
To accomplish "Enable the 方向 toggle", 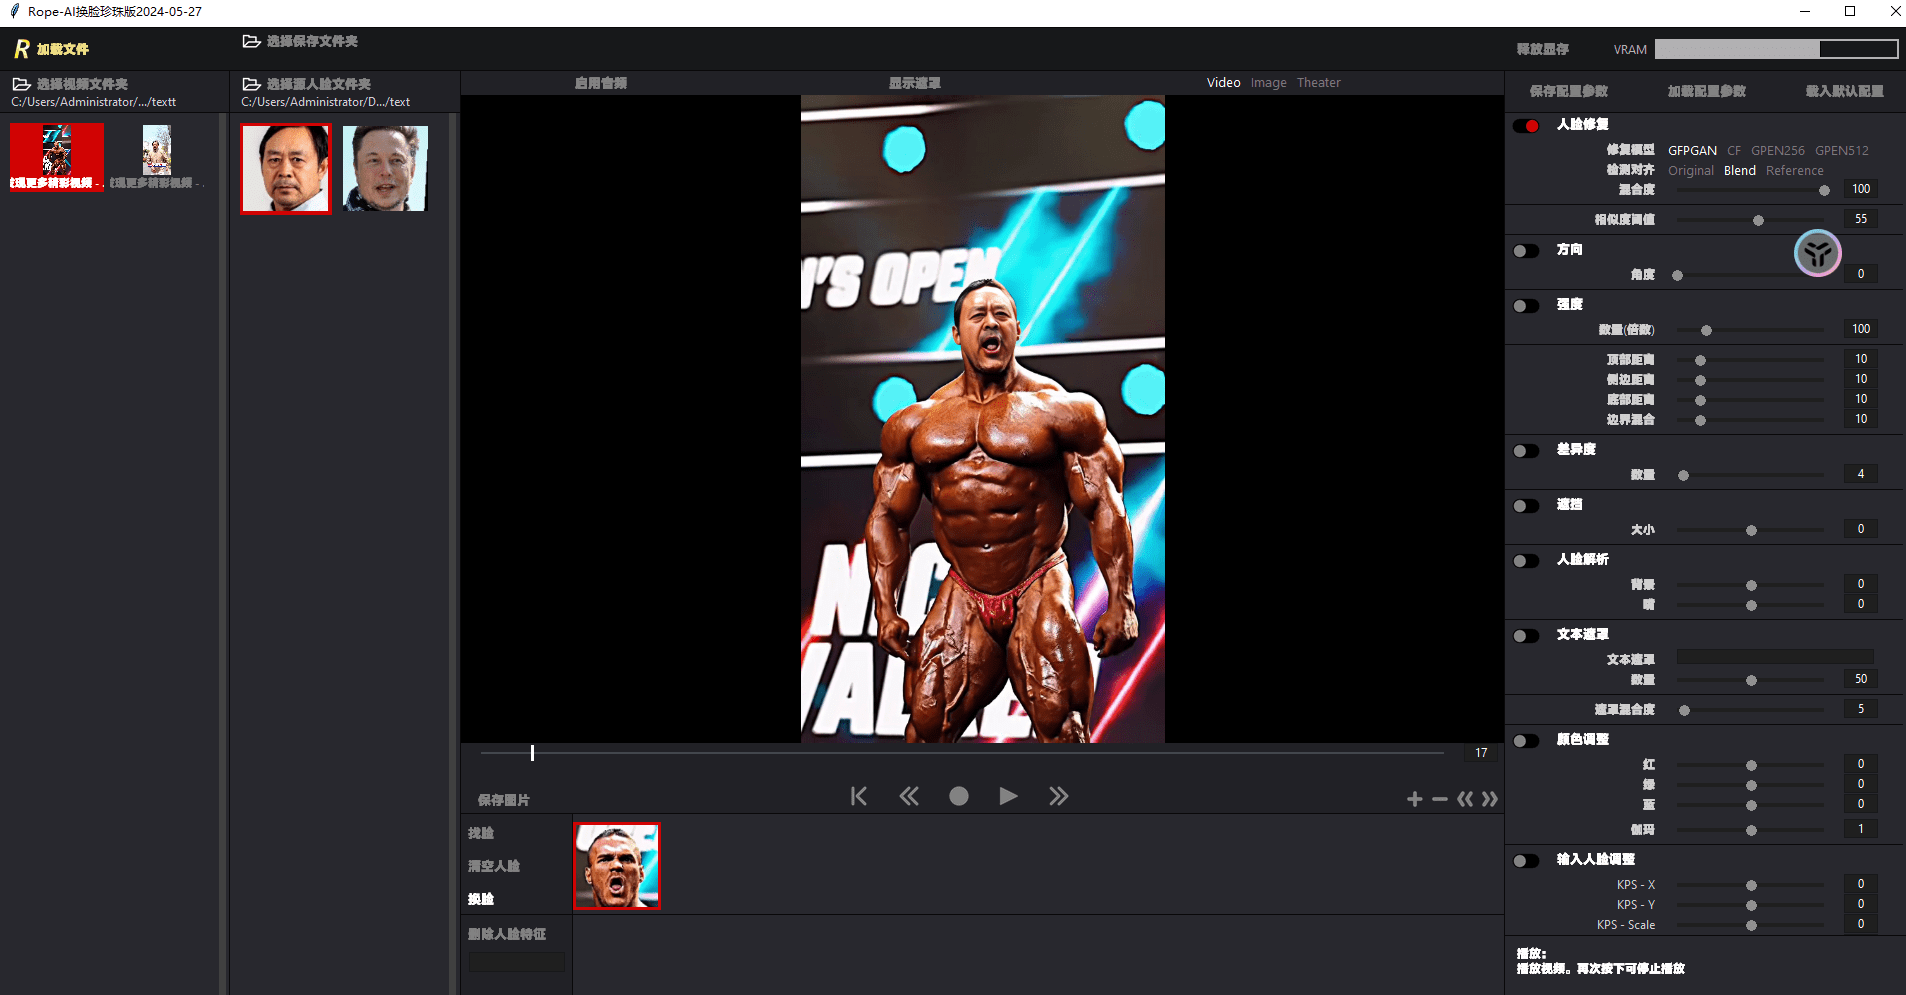I will point(1526,251).
